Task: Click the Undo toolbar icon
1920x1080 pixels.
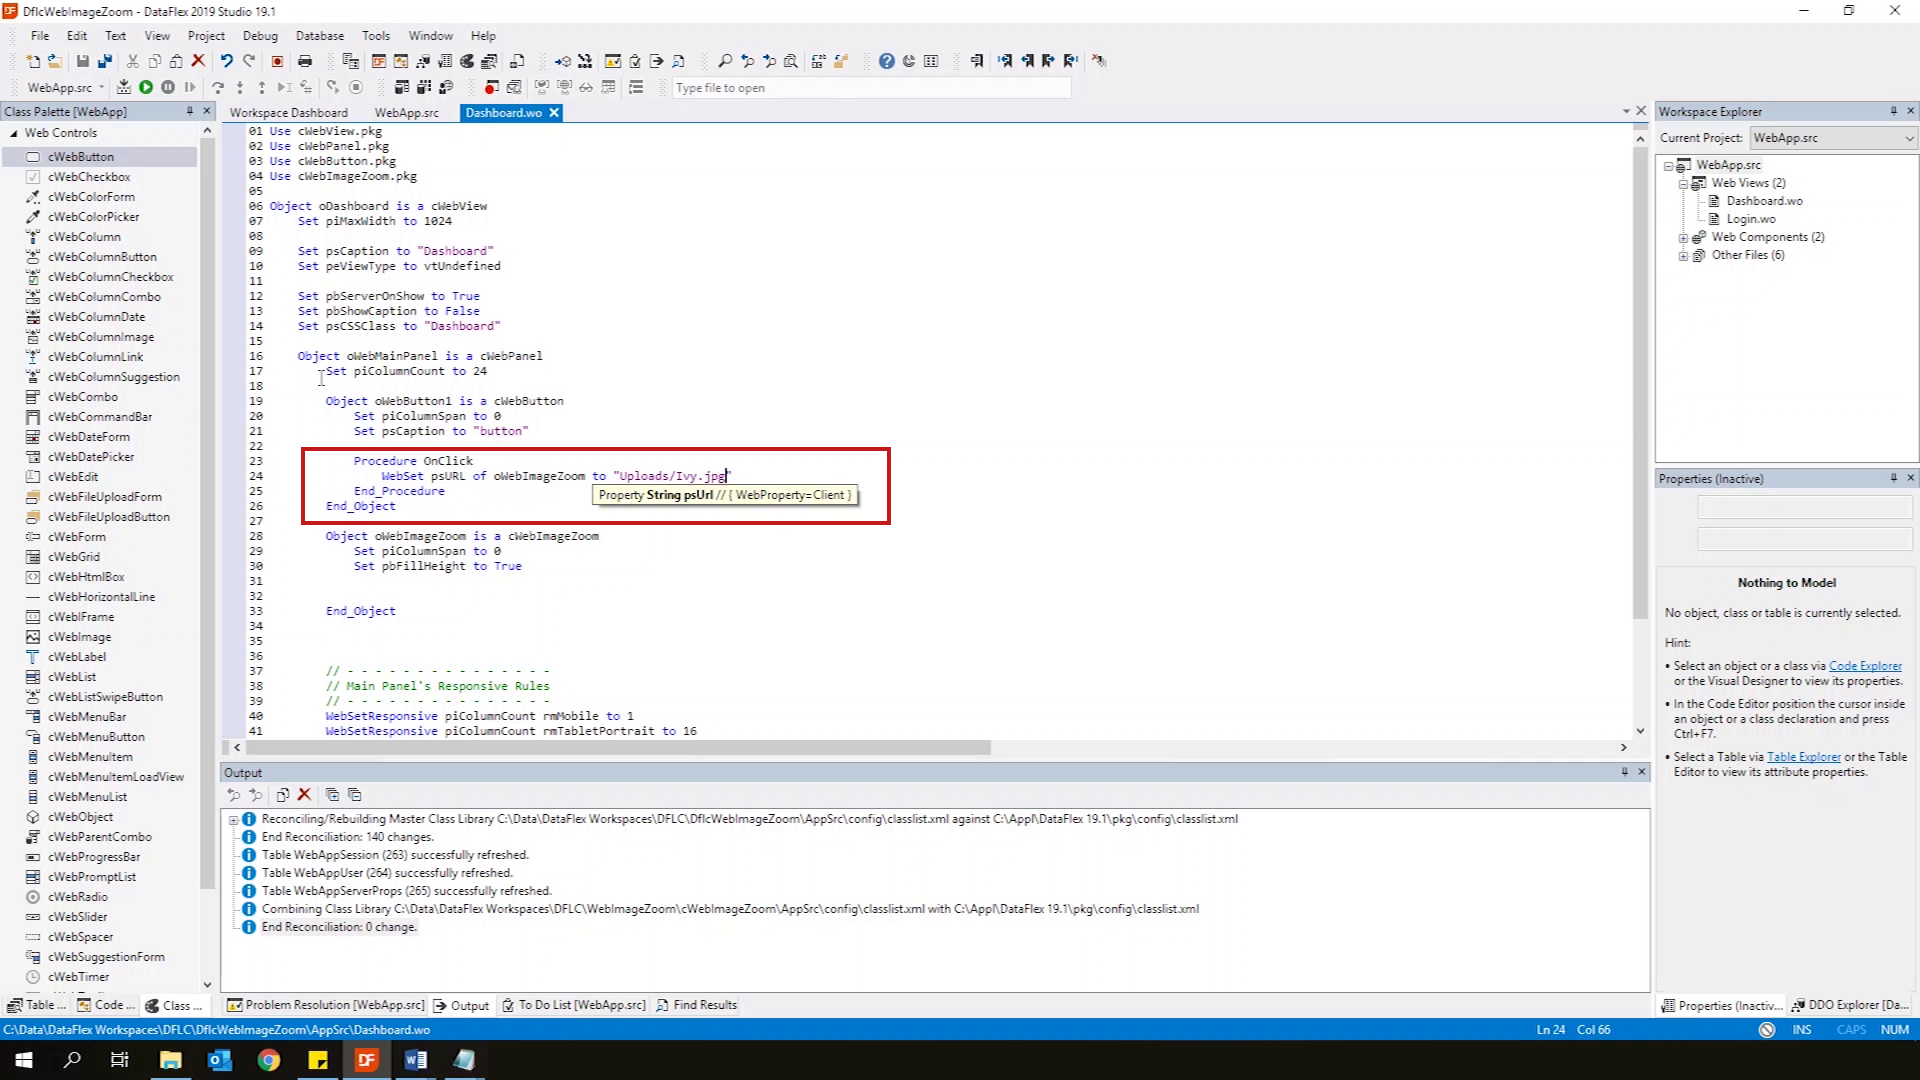Action: tap(227, 61)
